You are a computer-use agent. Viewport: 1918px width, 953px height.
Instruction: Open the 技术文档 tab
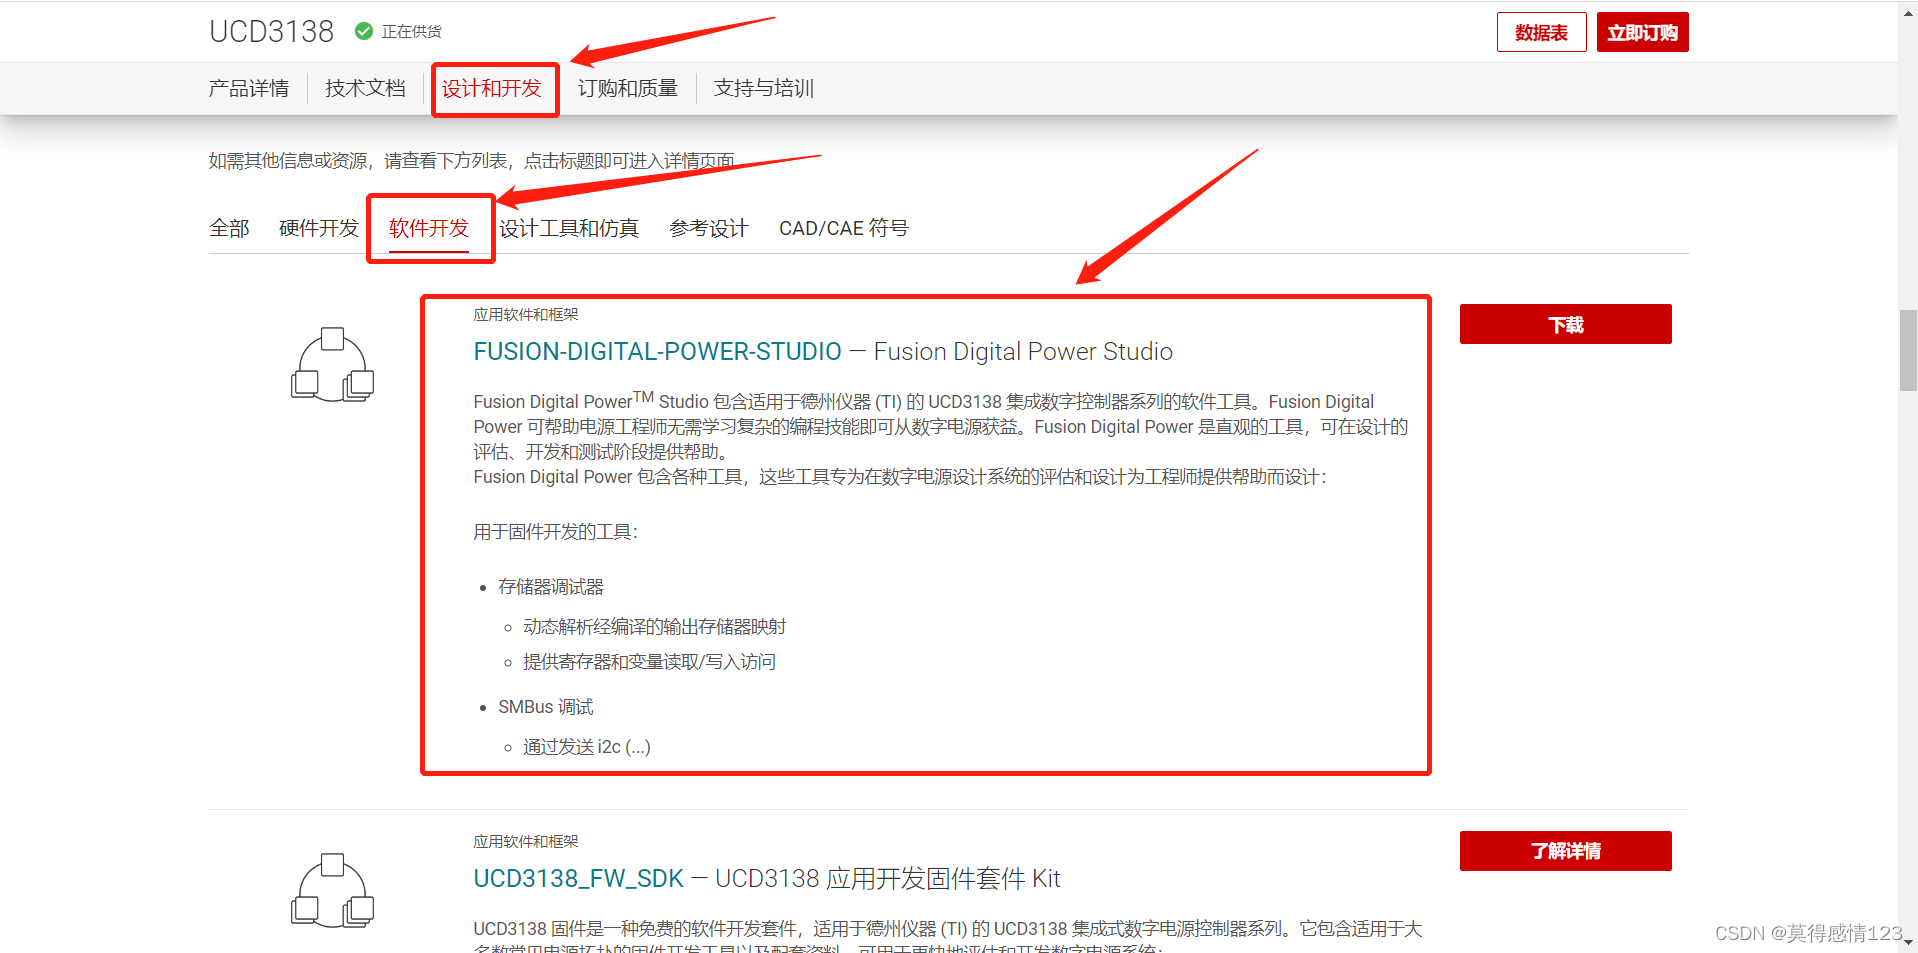pyautogui.click(x=365, y=88)
